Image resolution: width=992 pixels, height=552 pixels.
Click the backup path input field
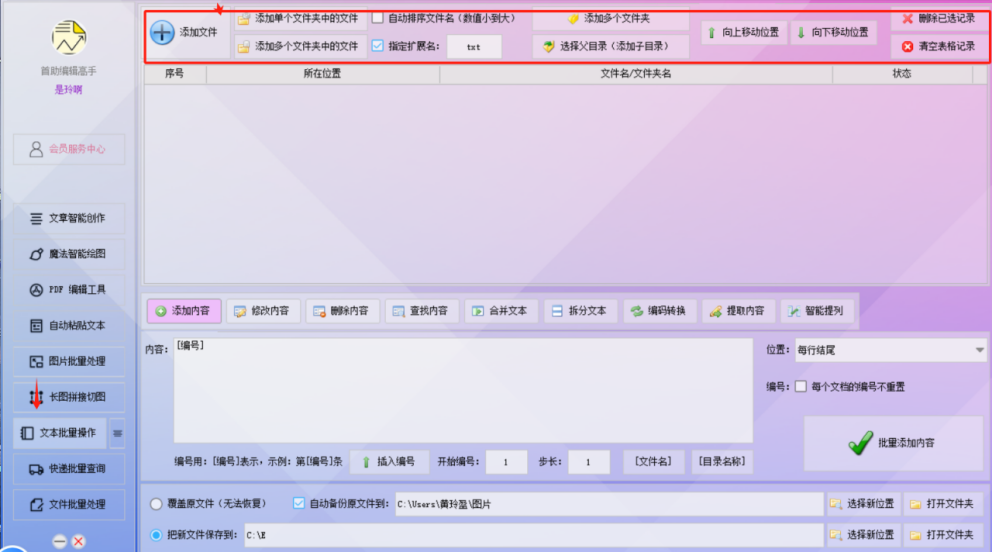(x=609, y=504)
